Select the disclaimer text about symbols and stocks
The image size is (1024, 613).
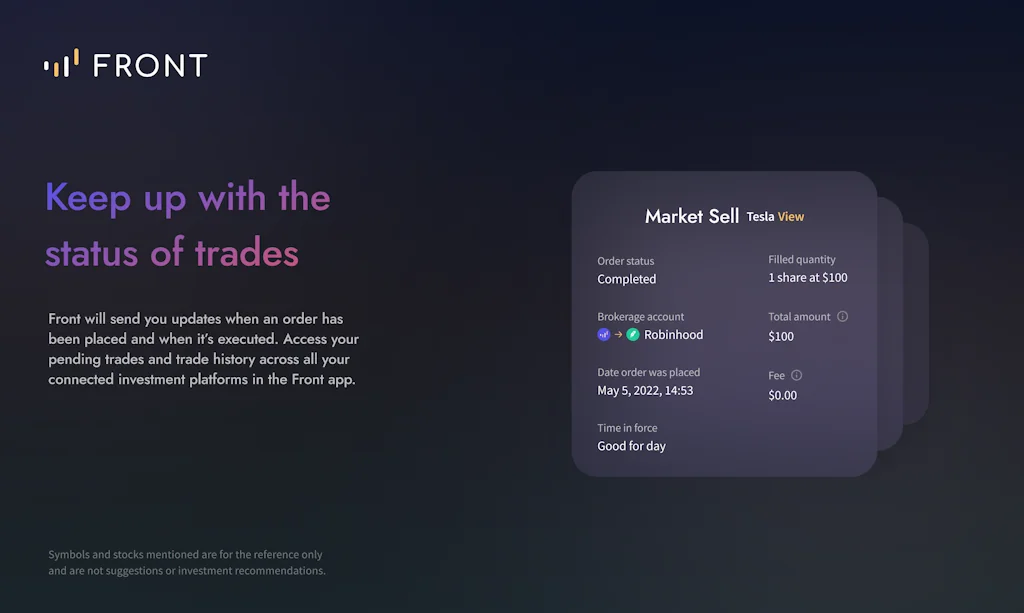coord(187,562)
